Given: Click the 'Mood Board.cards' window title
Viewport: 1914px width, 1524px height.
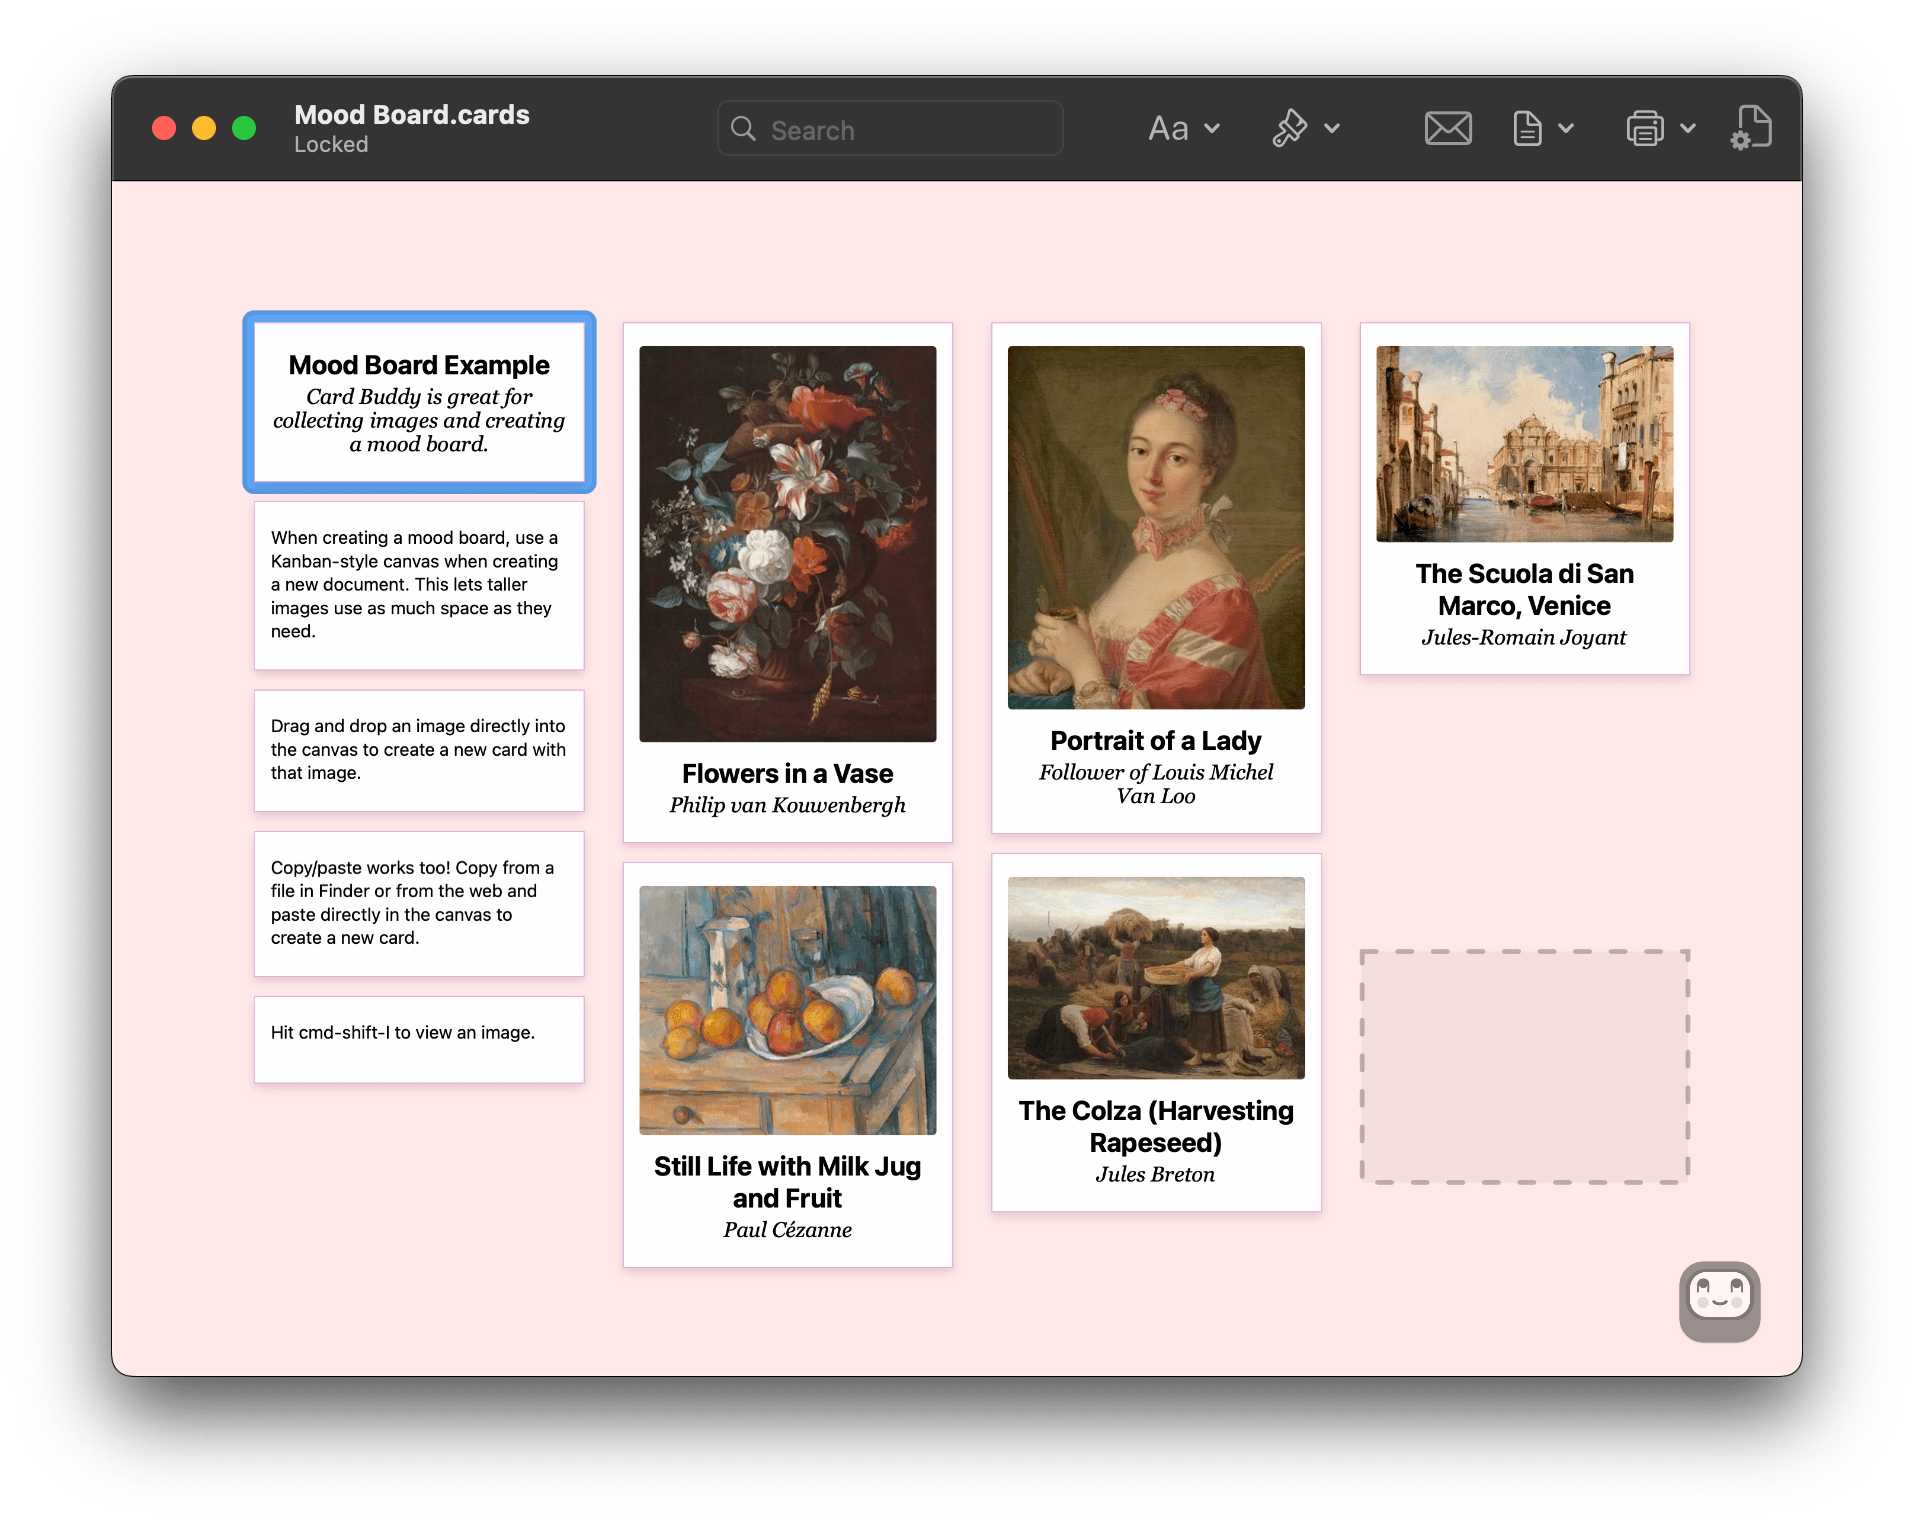Looking at the screenshot, I should click(x=412, y=115).
